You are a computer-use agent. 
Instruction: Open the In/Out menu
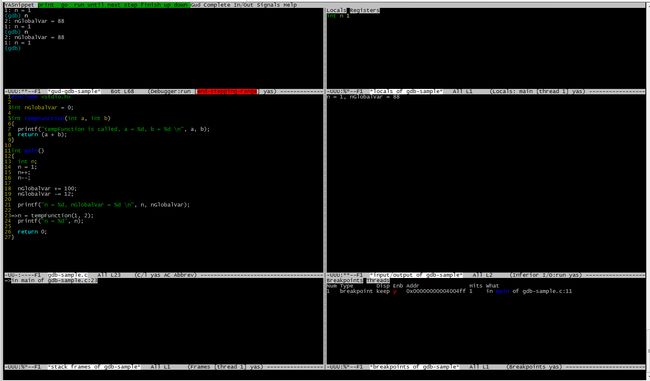click(x=243, y=5)
